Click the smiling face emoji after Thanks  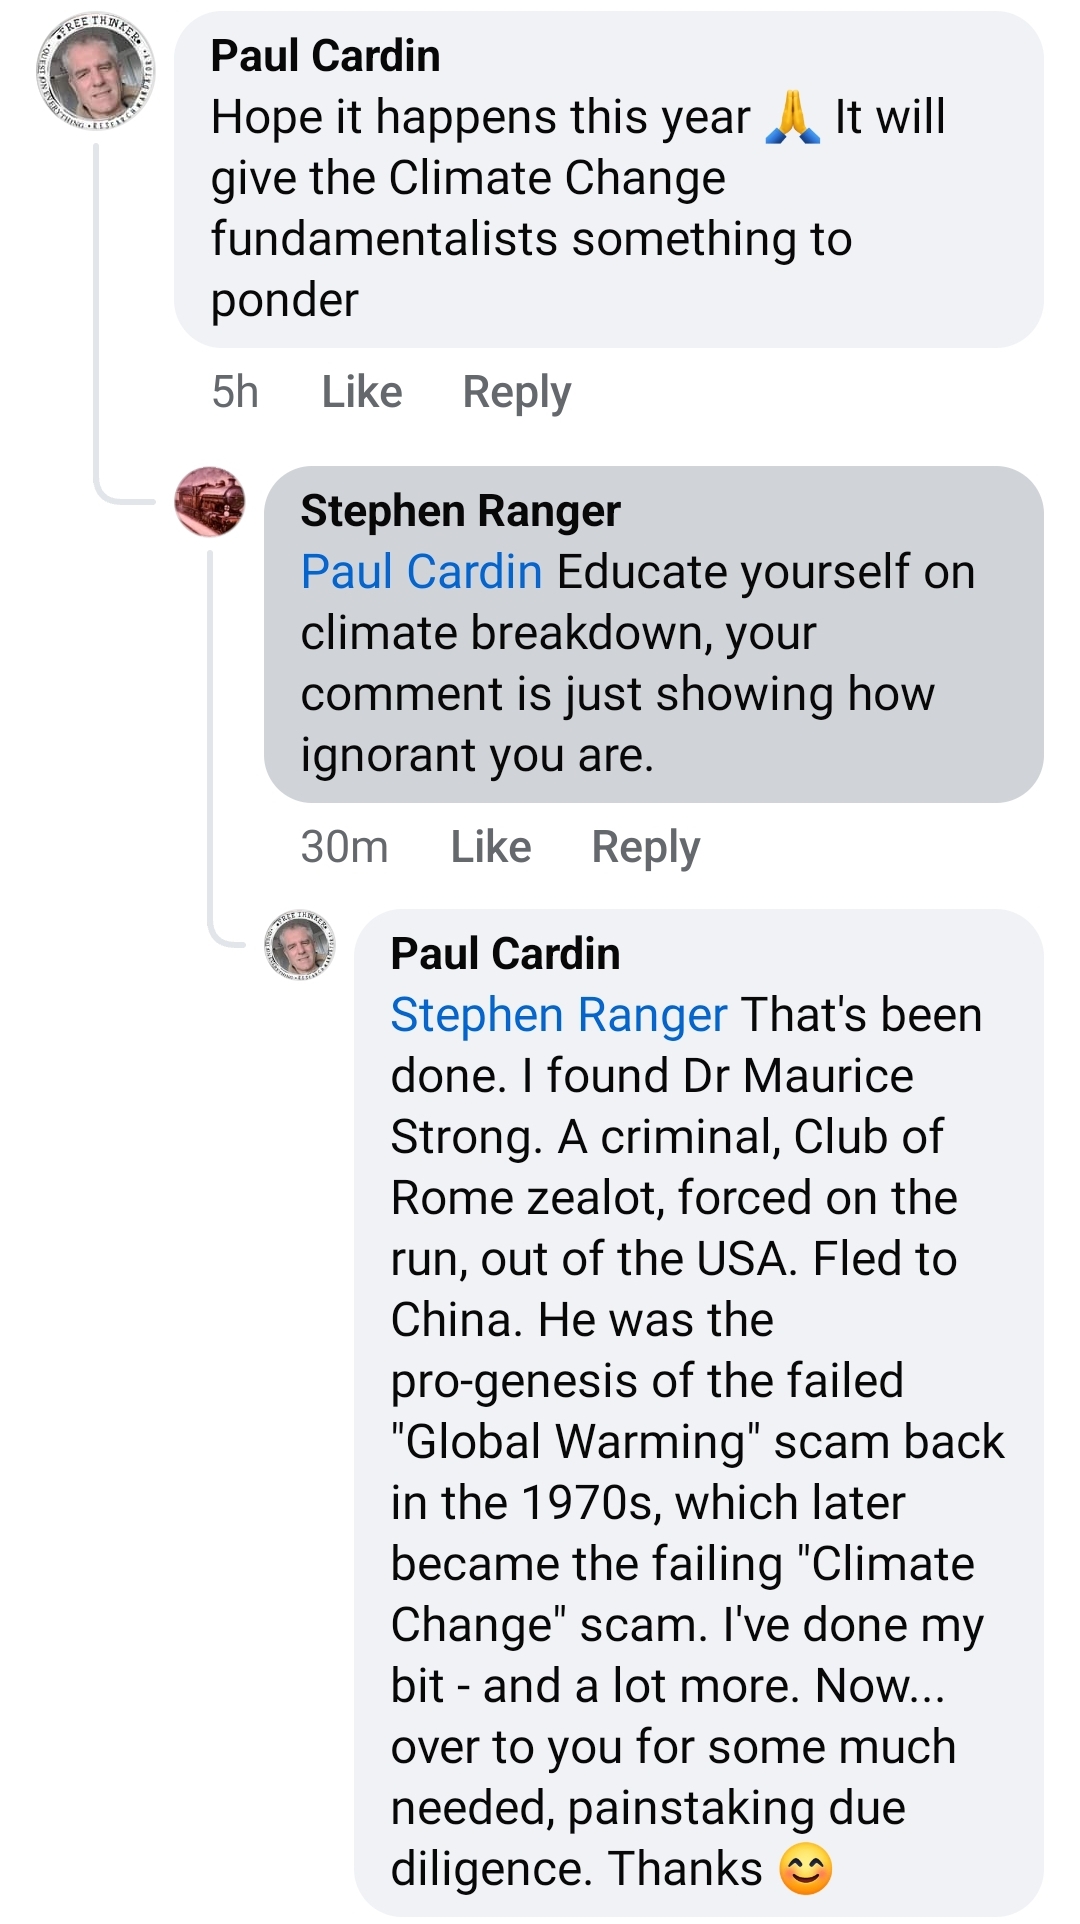coord(805,1868)
